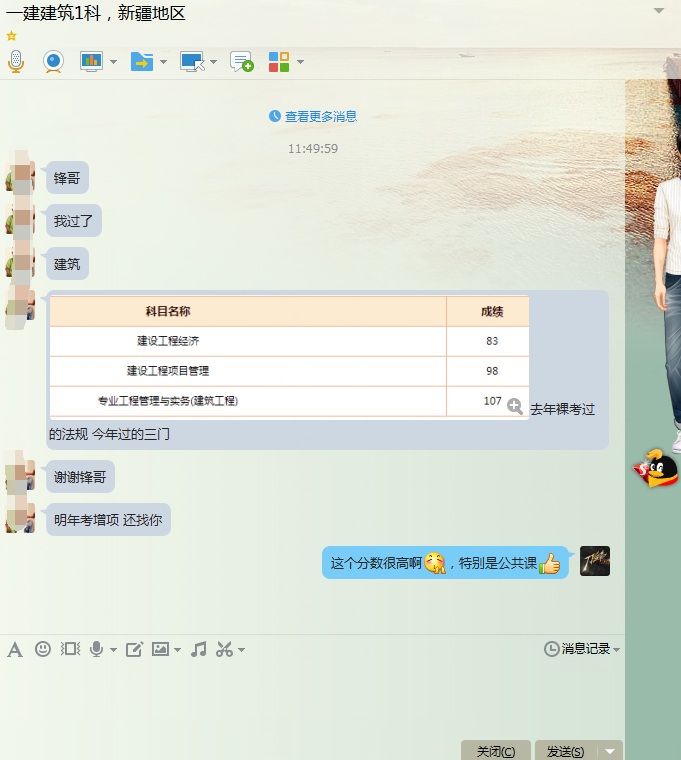Open font settings with the A icon

[x=15, y=649]
